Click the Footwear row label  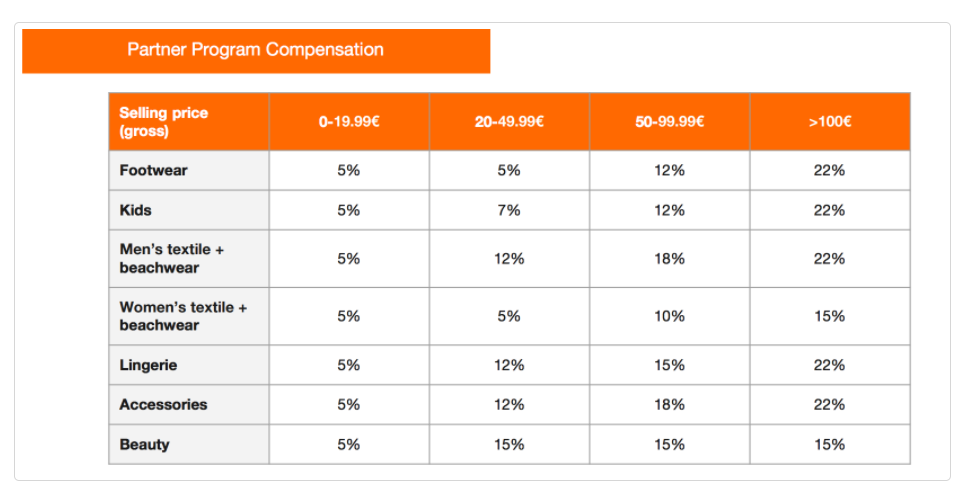point(154,171)
